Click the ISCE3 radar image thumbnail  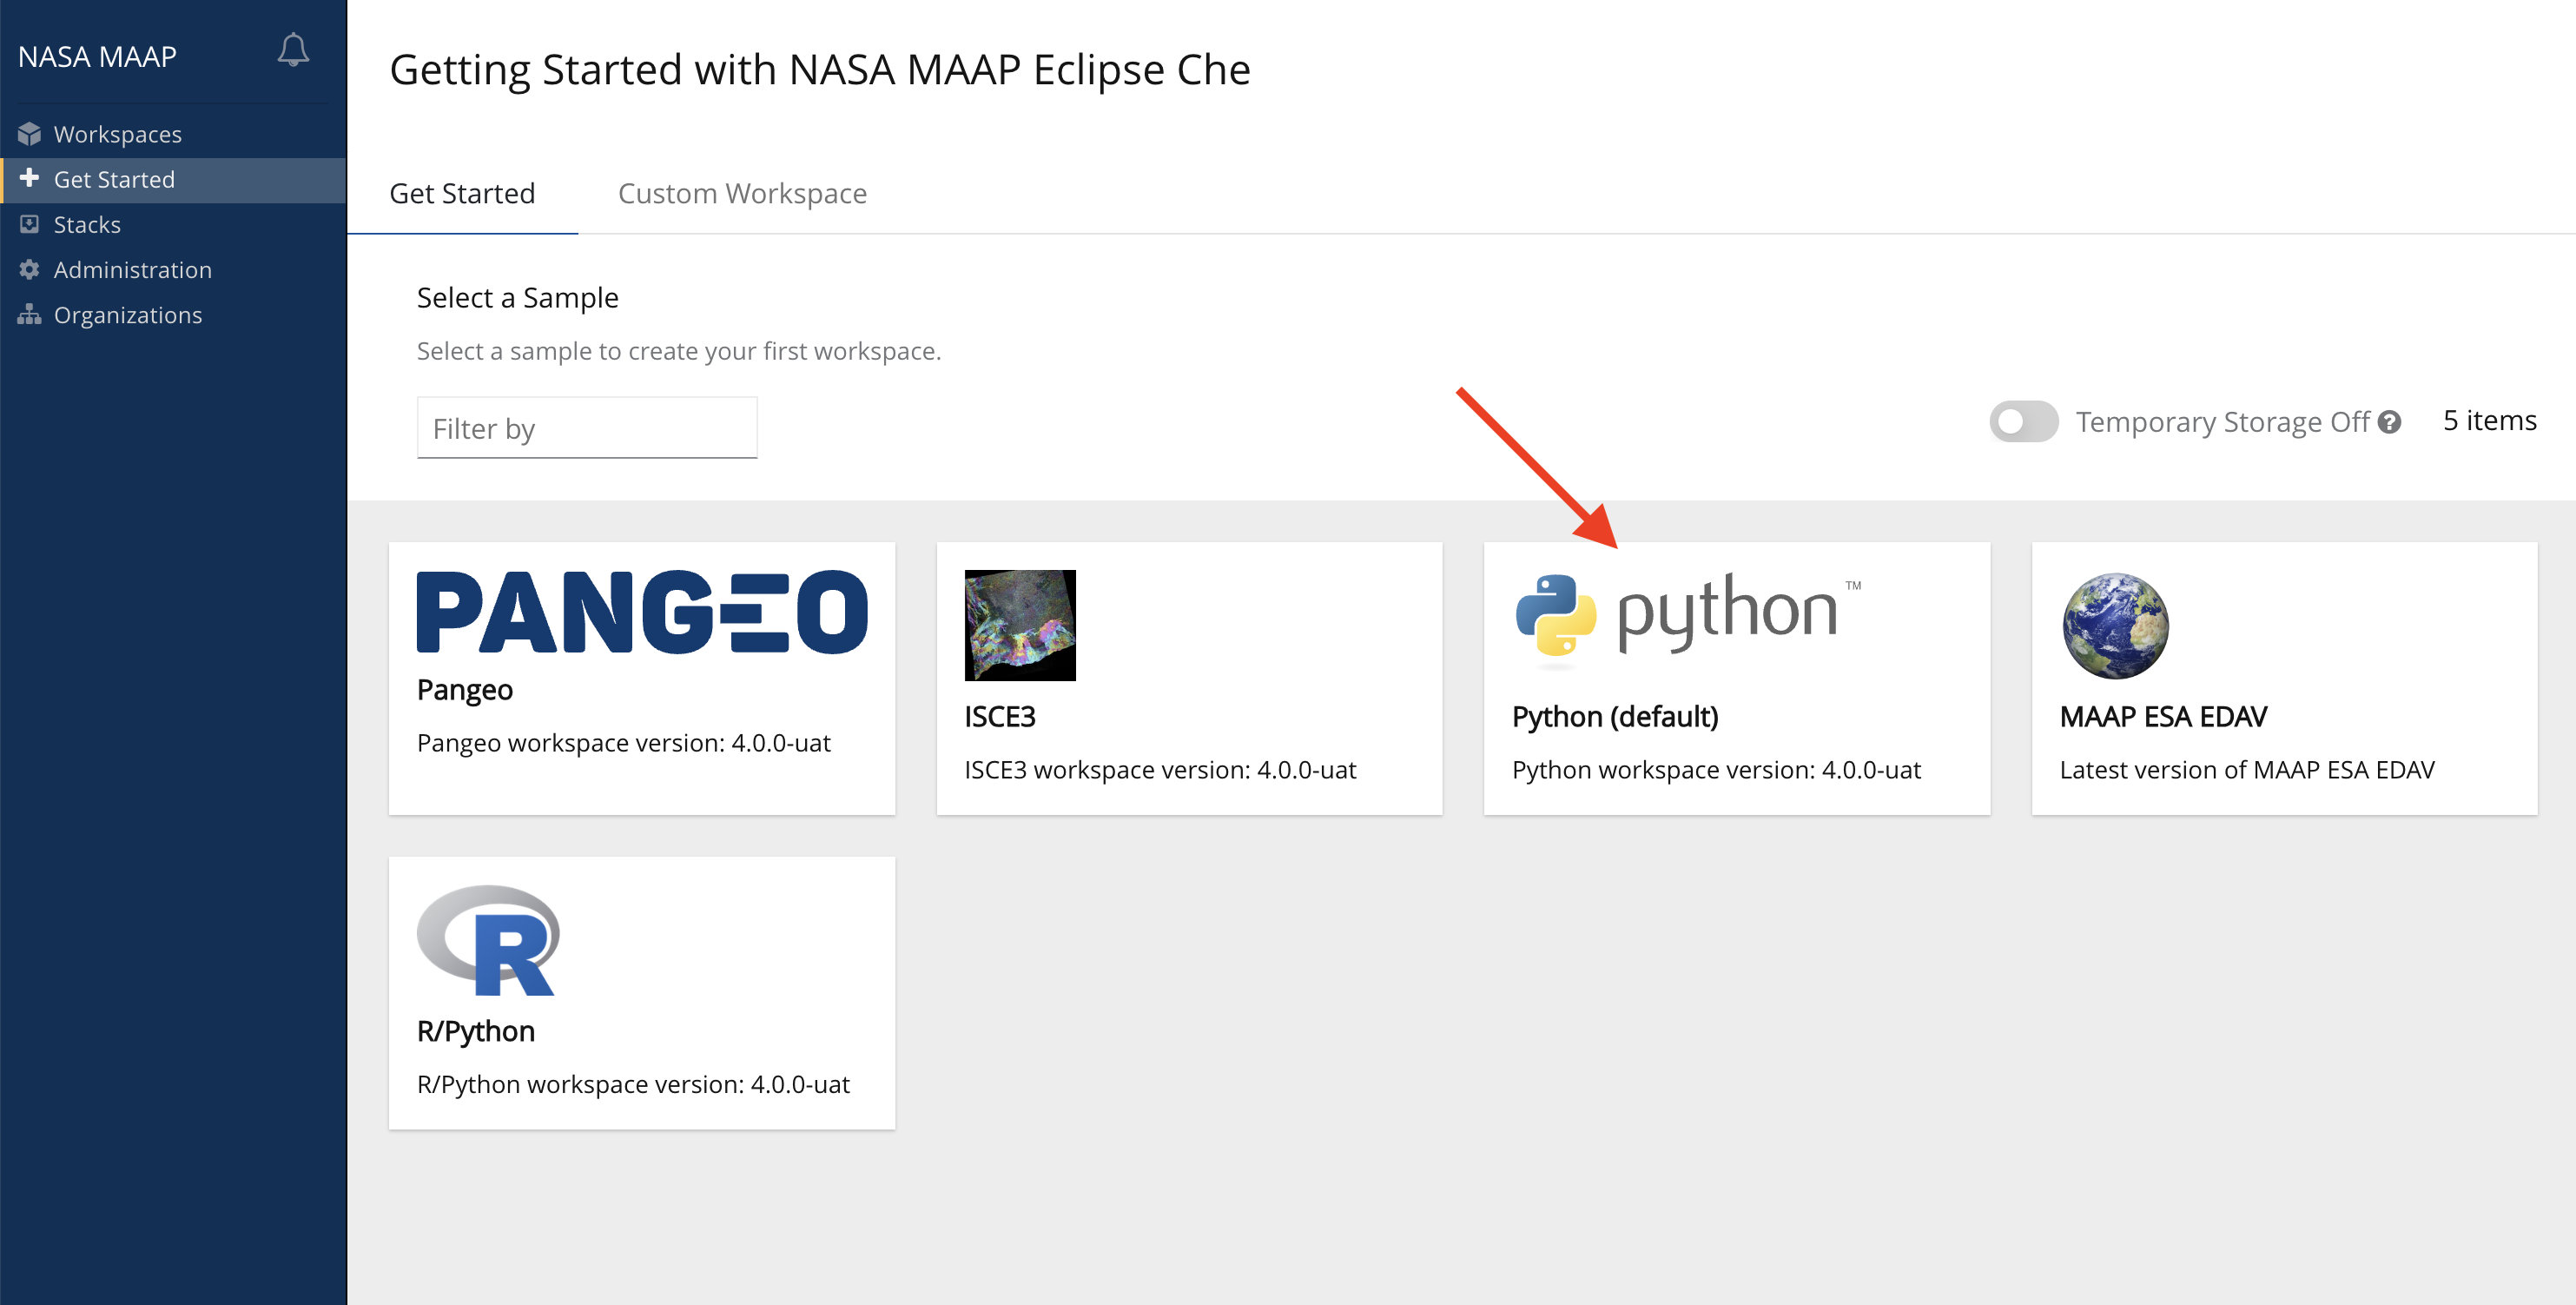pyautogui.click(x=1020, y=625)
